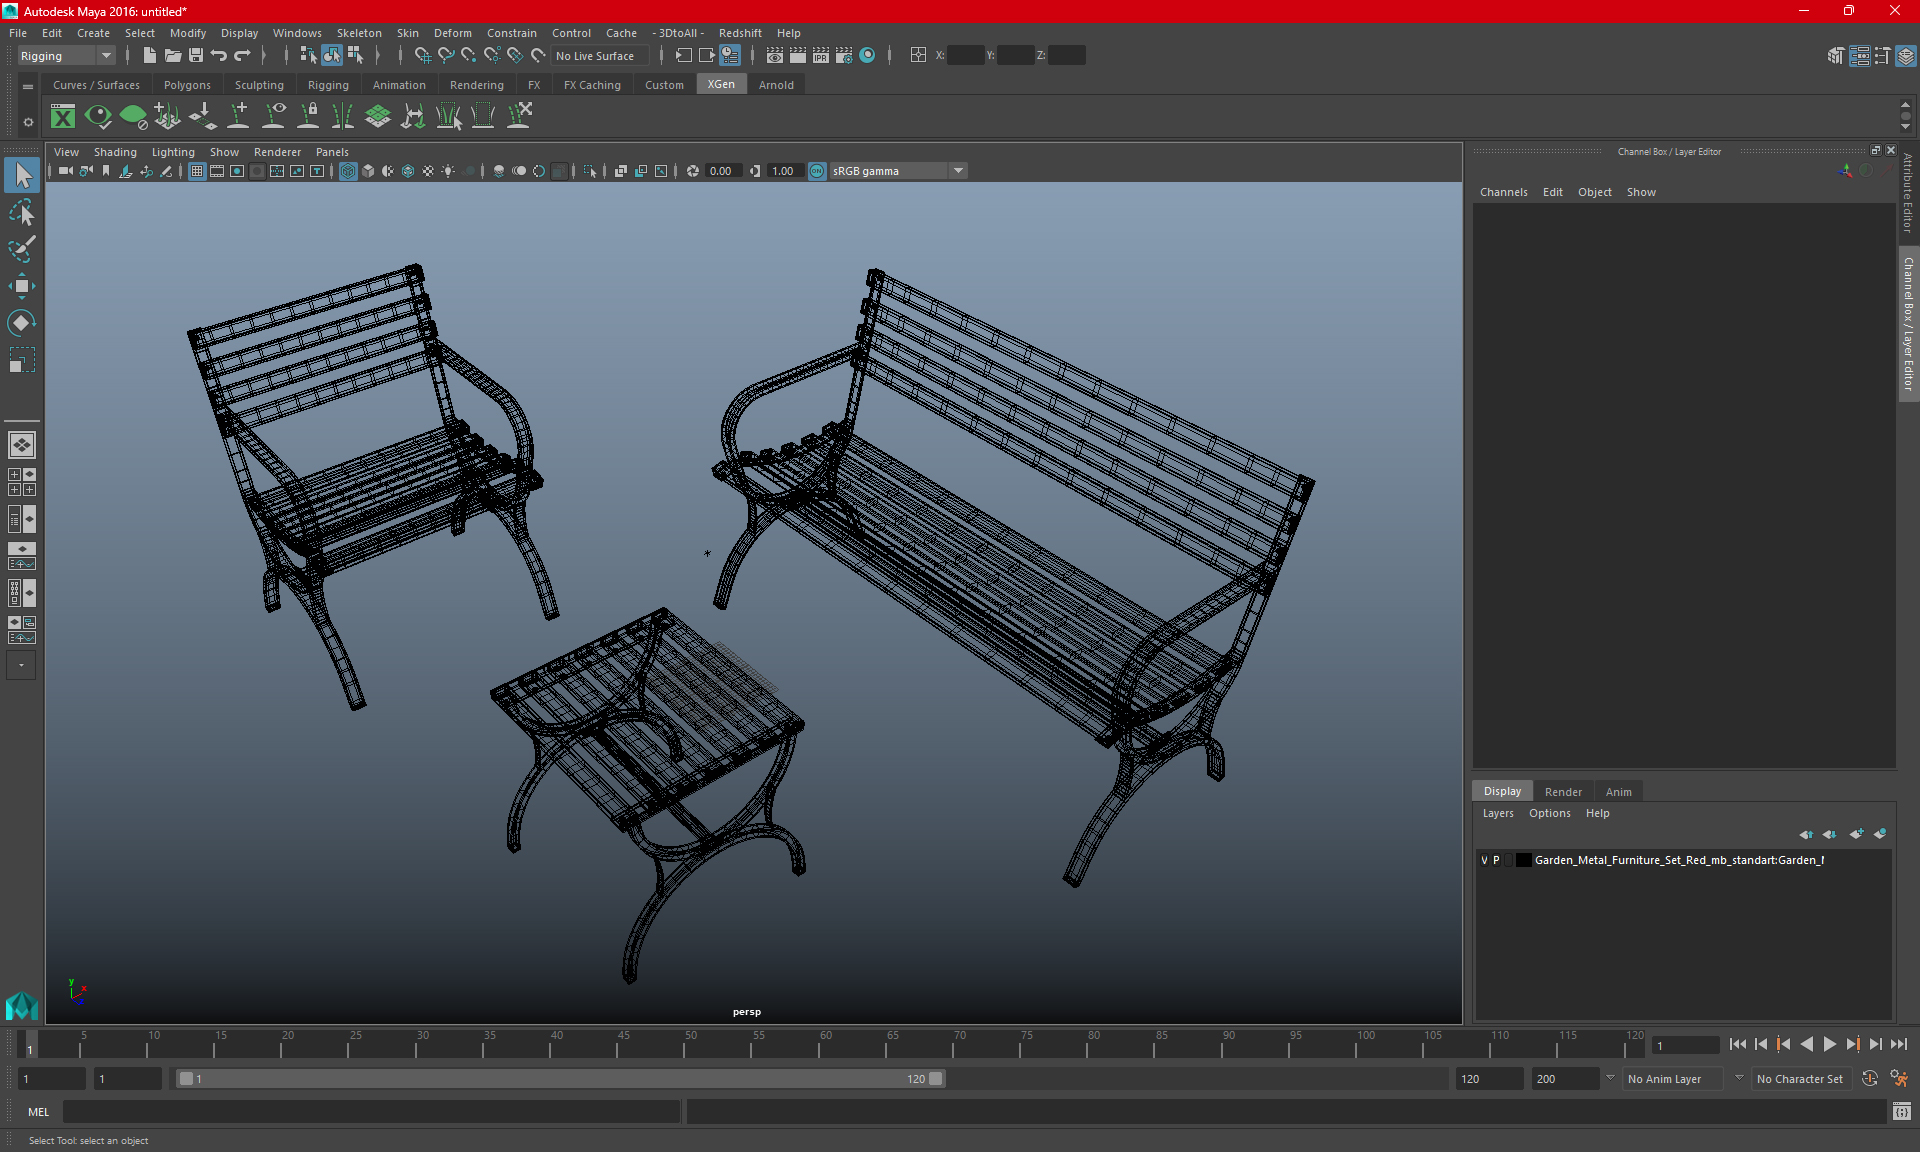The height and width of the screenshot is (1152, 1920).
Task: Activate the Scale tool in toolbox
Action: coord(22,360)
